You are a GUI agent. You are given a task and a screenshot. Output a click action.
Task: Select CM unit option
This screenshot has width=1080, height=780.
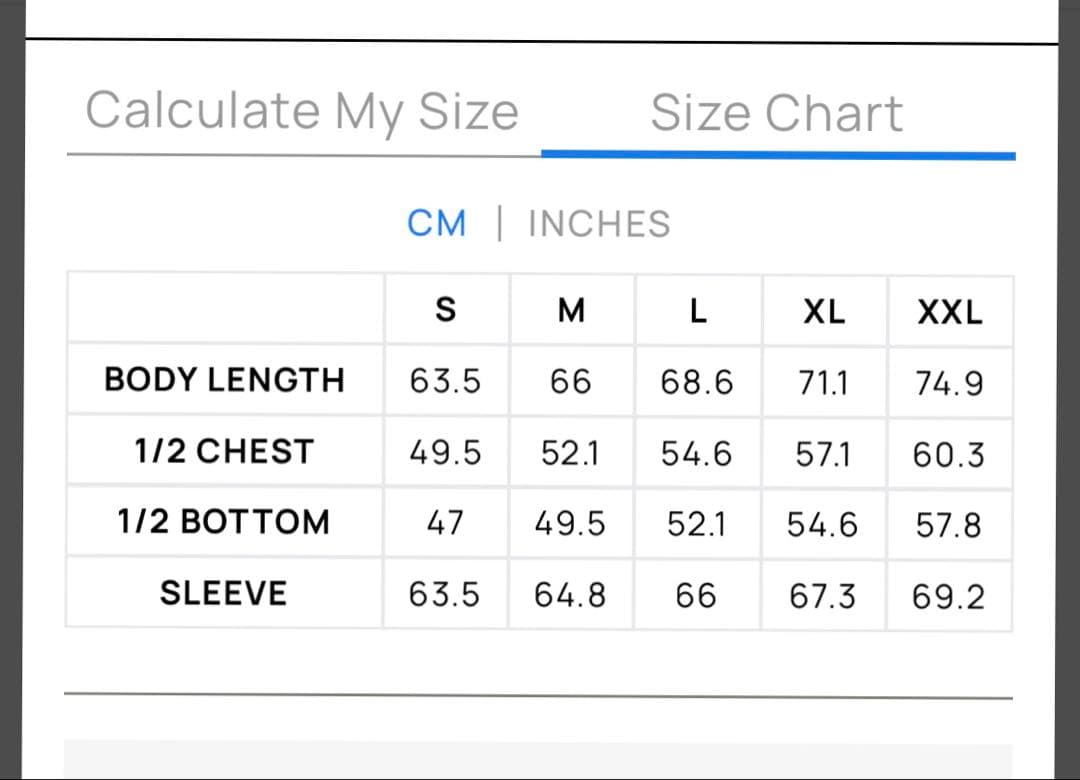[437, 224]
